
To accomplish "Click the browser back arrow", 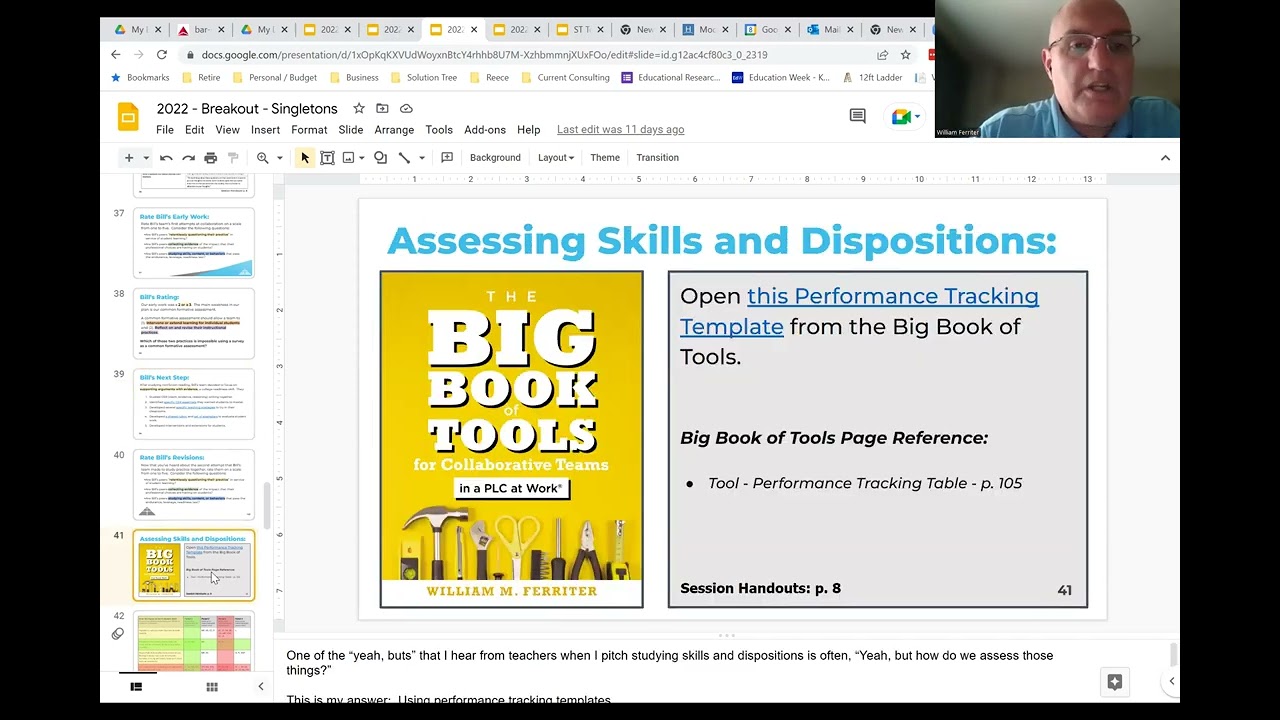I will click(116, 55).
